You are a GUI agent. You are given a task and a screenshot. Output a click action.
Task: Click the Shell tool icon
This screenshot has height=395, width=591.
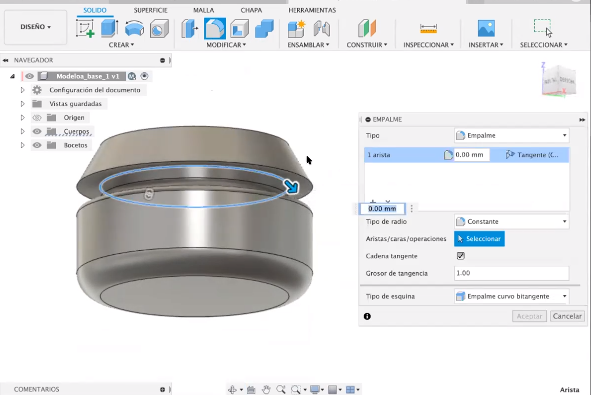[x=240, y=29]
